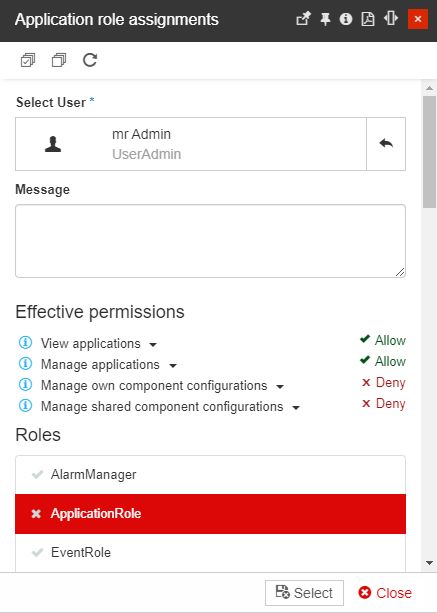
Task: Toggle the AlarmManager role
Action: (210, 475)
